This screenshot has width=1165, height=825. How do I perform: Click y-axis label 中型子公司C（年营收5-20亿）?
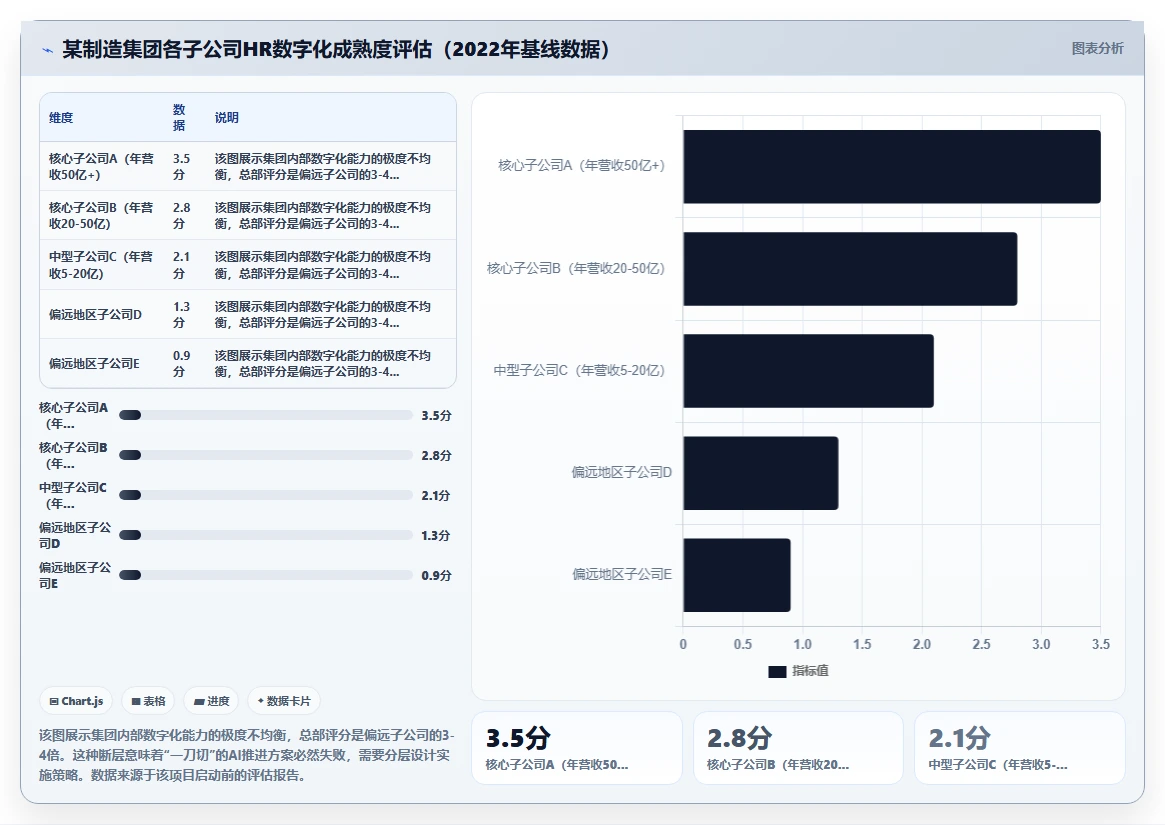[x=579, y=369]
